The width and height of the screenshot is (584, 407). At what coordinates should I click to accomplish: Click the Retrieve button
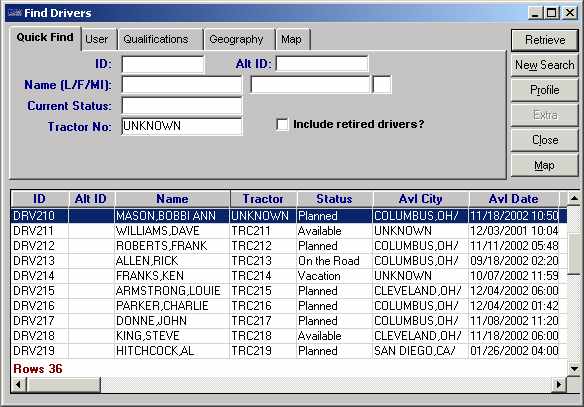[545, 40]
